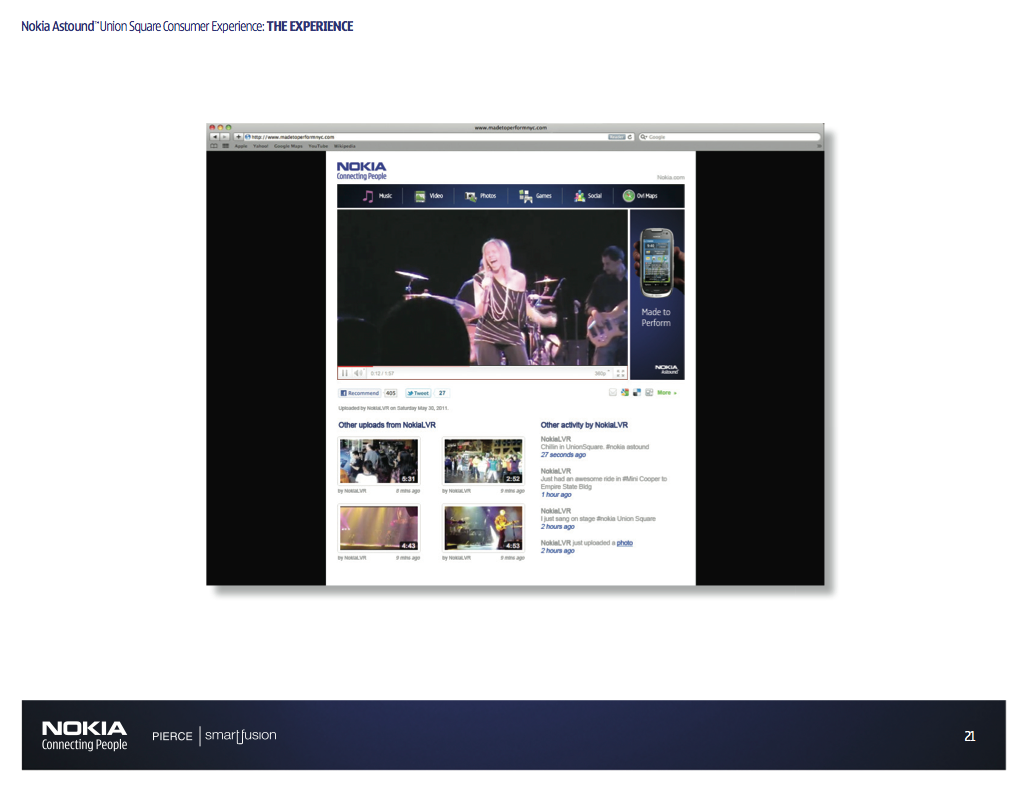Click the Other activity by NokiaLVR heading
This screenshot has height=793, width=1027.
(584, 425)
